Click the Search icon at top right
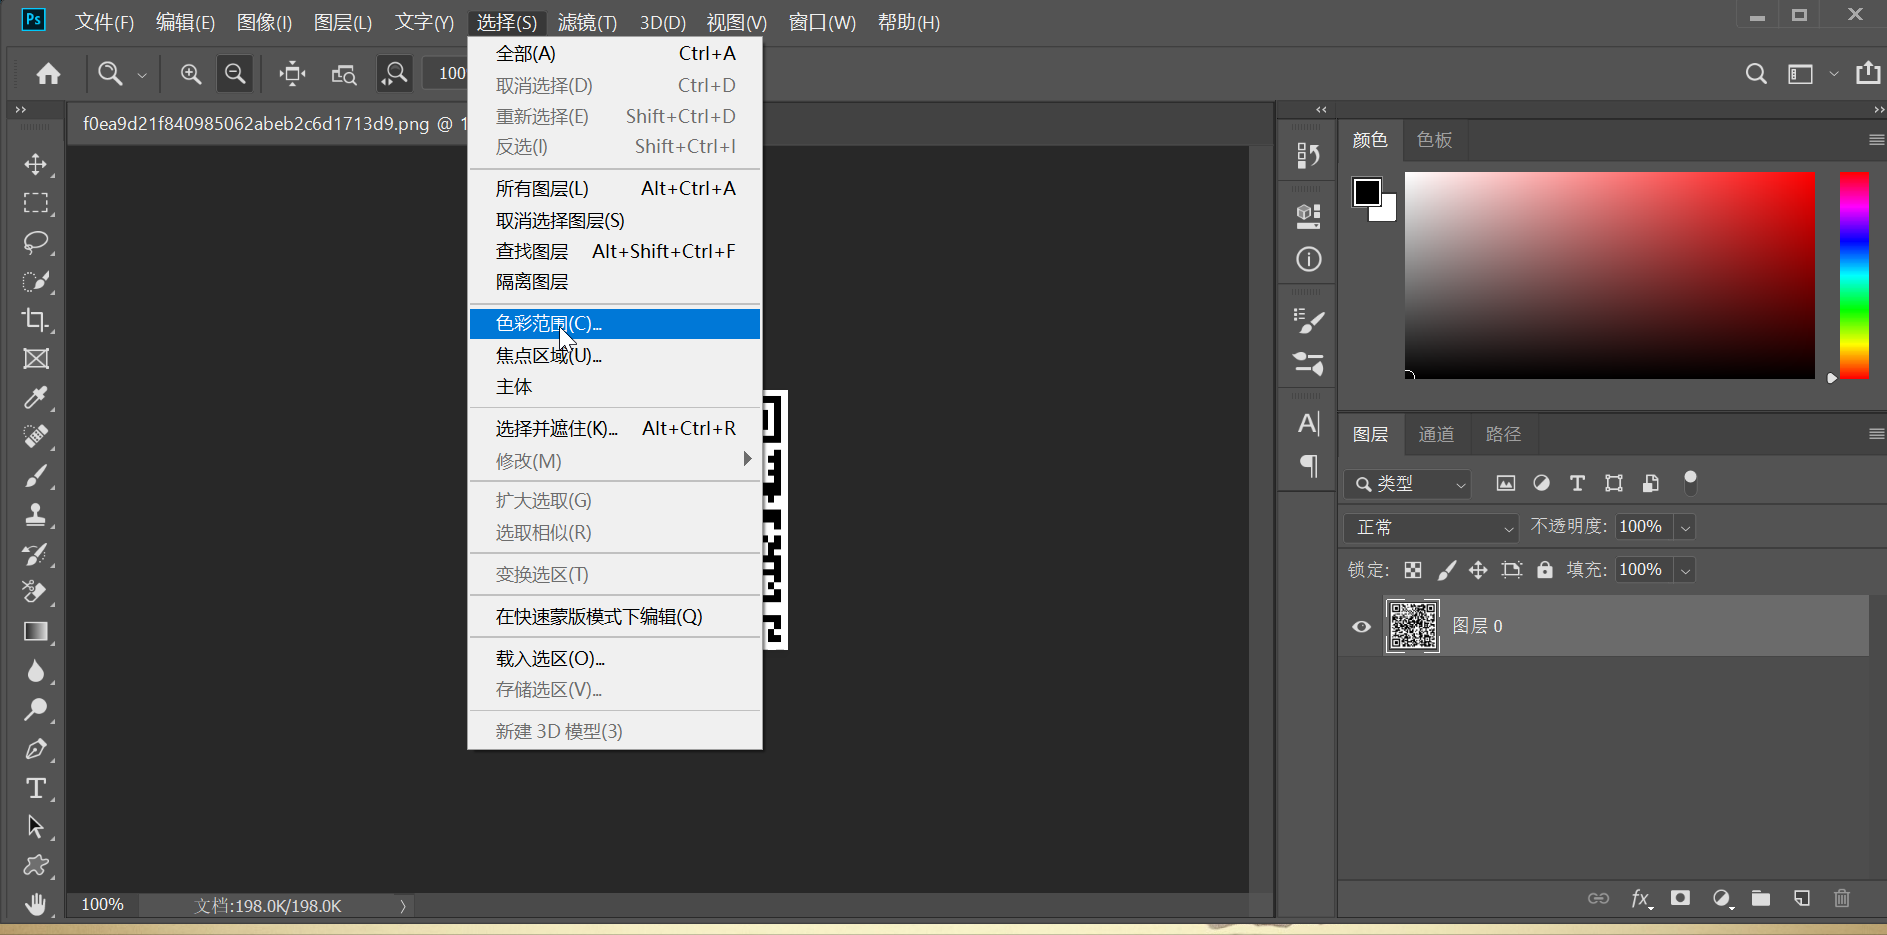The image size is (1887, 935). 1756,73
